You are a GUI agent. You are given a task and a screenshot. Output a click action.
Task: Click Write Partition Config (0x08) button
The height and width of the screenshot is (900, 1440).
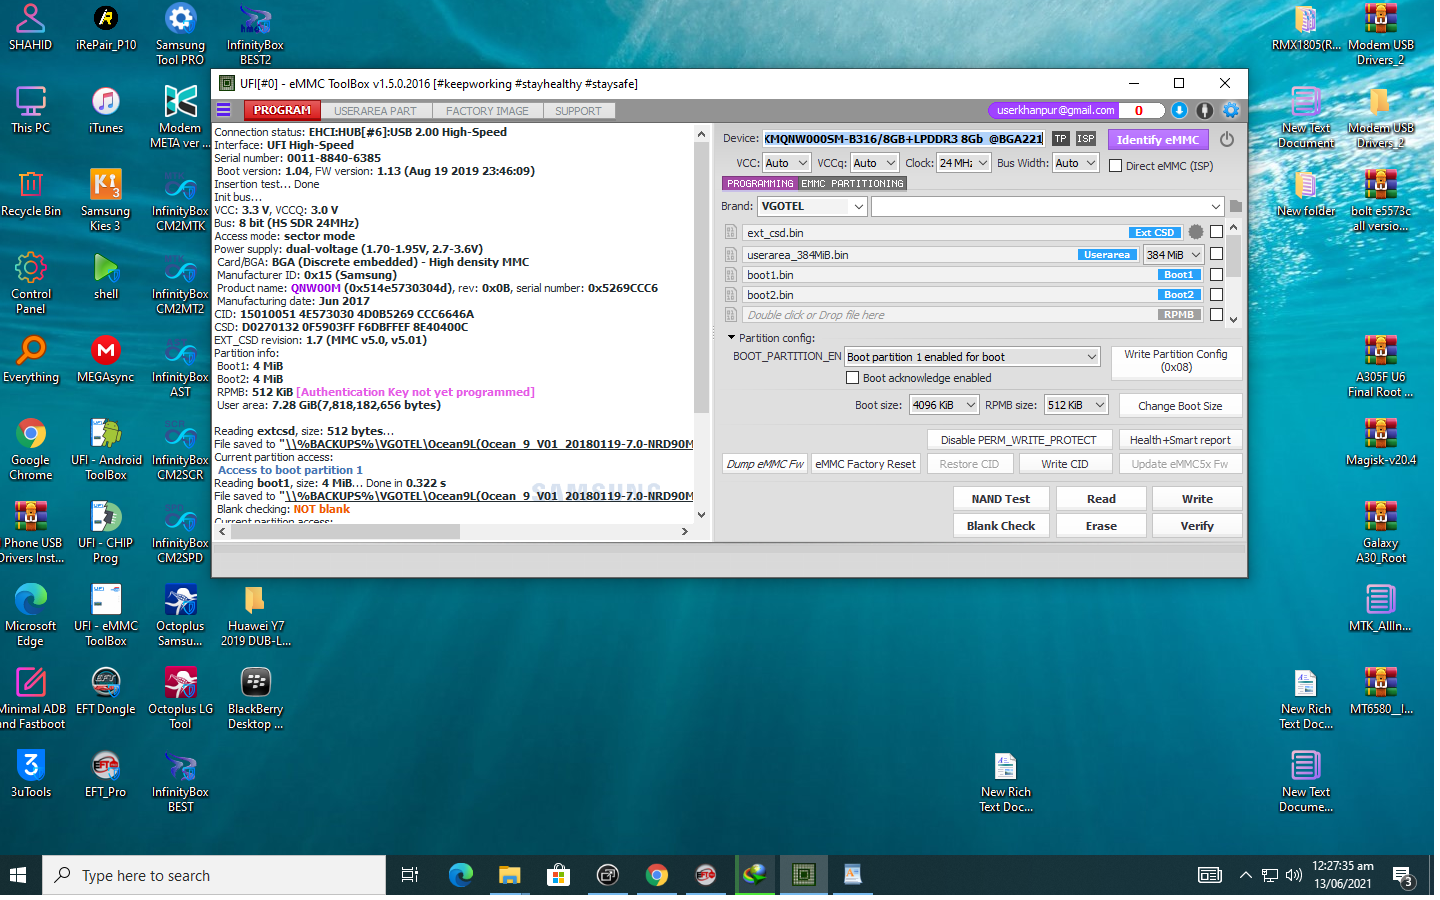[x=1176, y=361]
